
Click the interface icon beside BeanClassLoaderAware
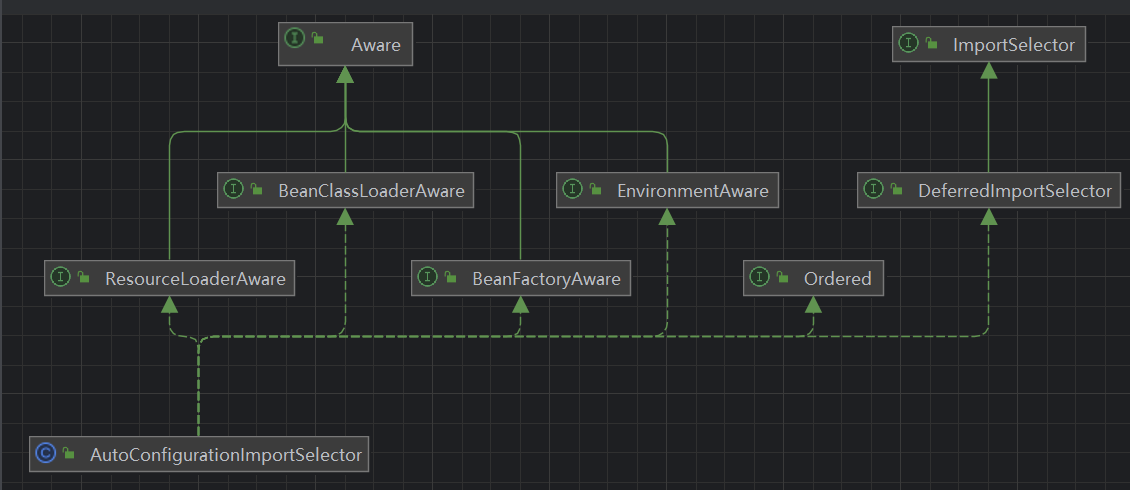234,189
